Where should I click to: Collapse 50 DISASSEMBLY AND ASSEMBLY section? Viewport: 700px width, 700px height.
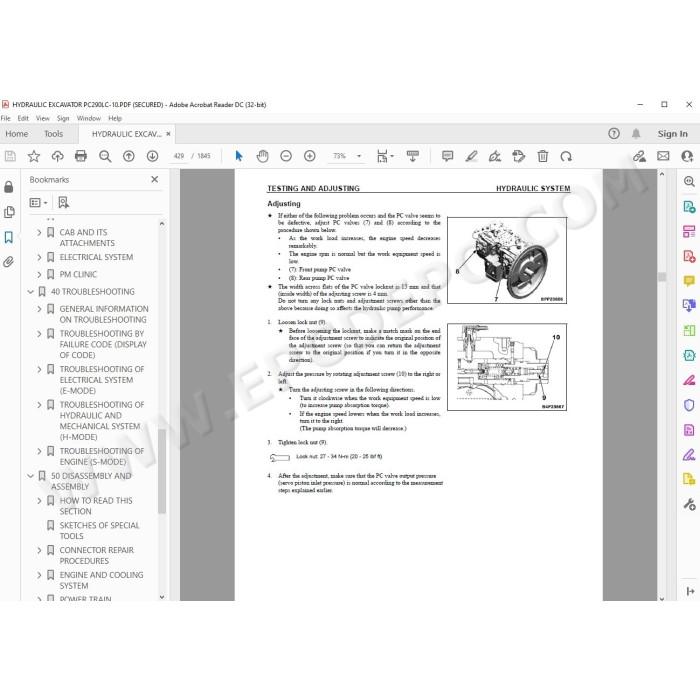pos(30,476)
